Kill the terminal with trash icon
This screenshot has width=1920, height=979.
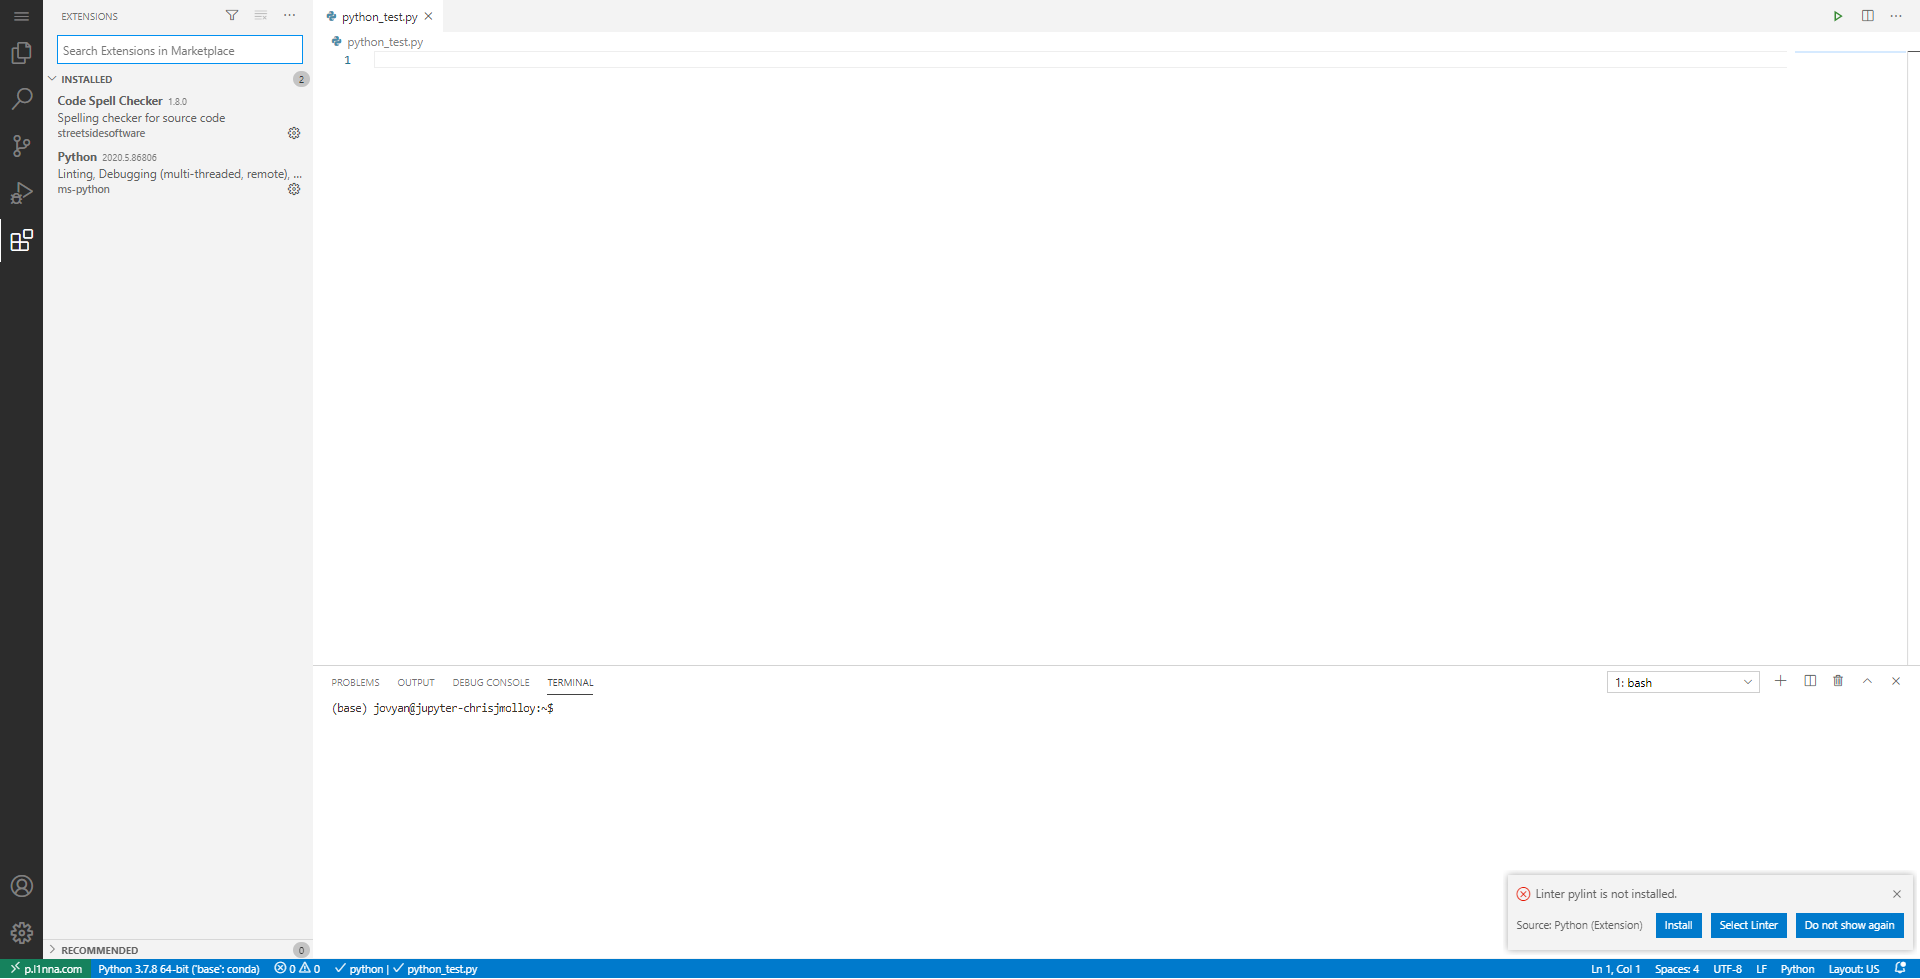1838,681
